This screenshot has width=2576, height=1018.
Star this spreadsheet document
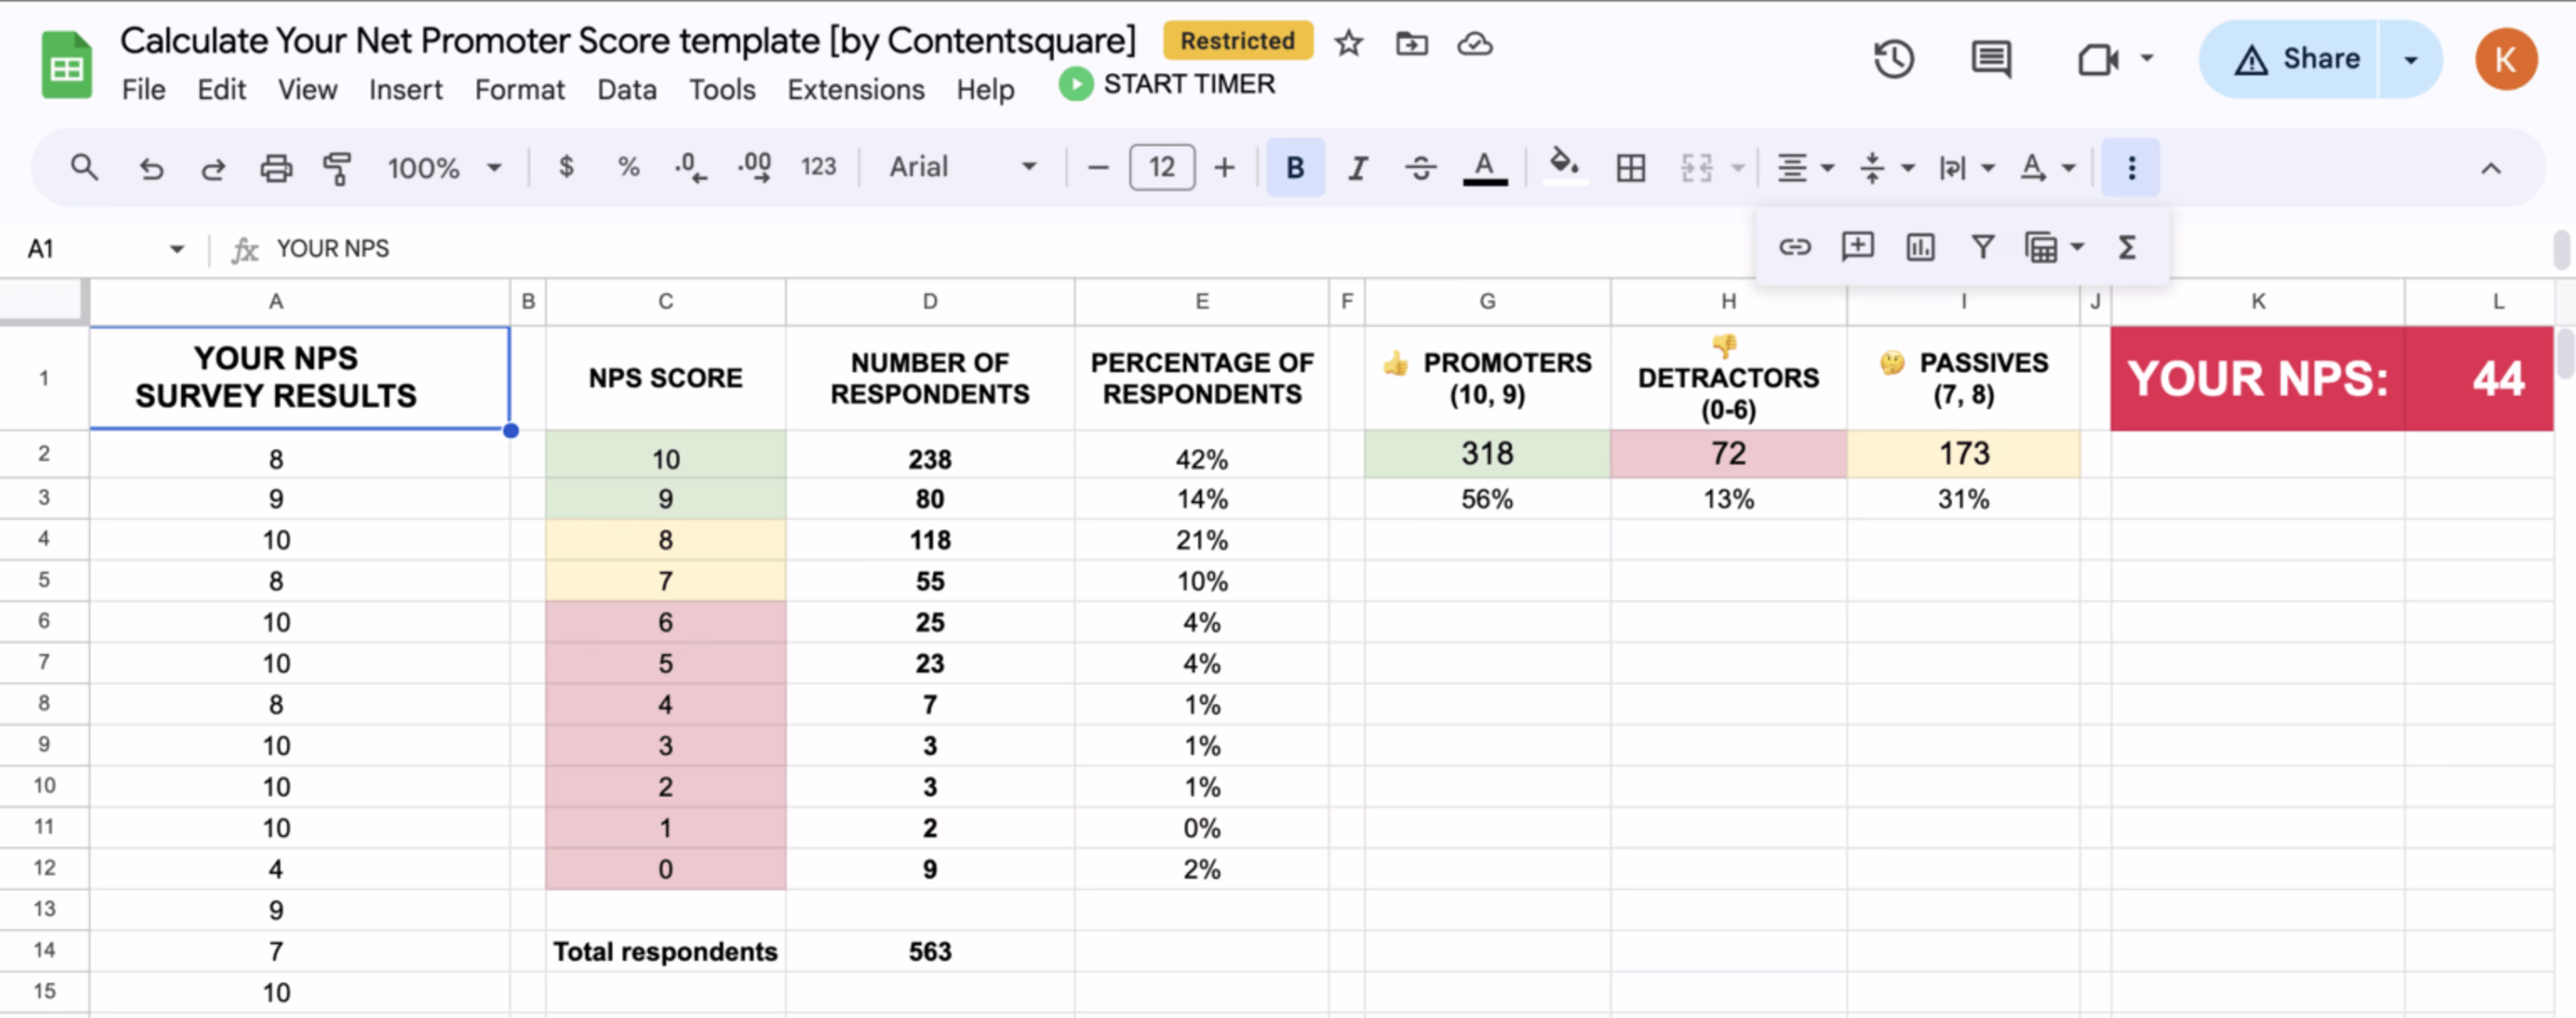coord(1349,43)
